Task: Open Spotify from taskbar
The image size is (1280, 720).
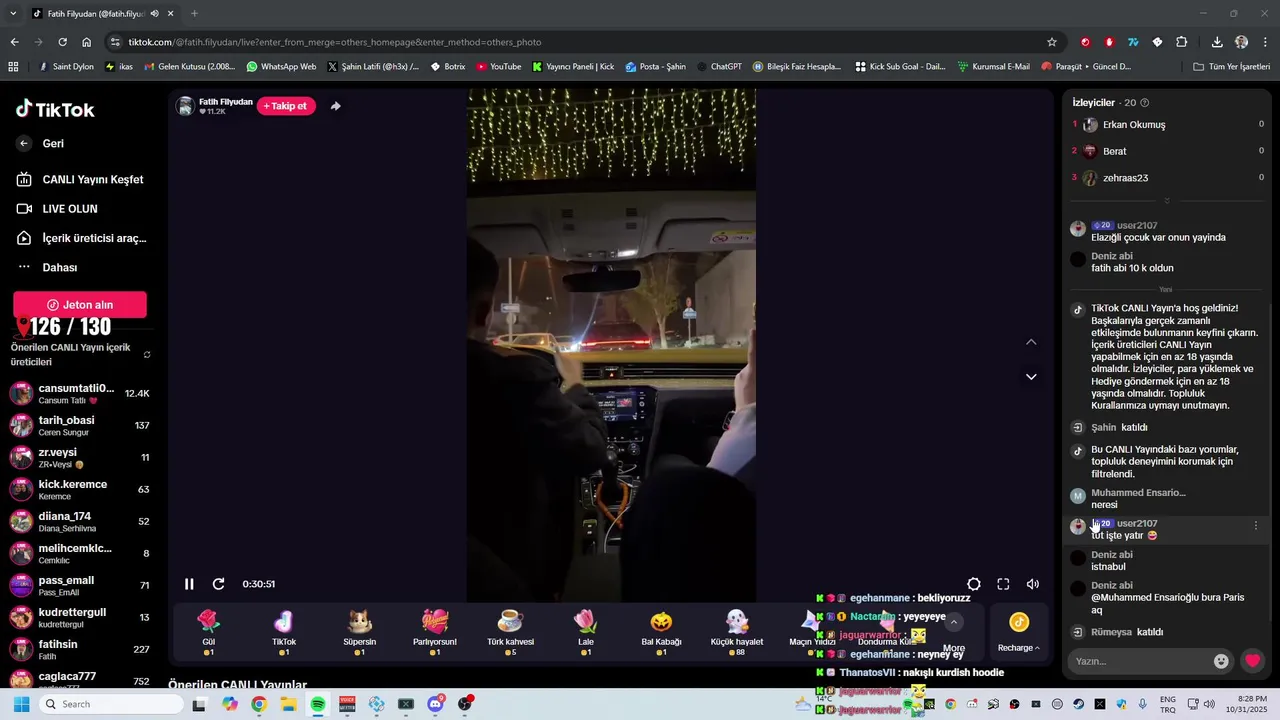Action: [318, 704]
